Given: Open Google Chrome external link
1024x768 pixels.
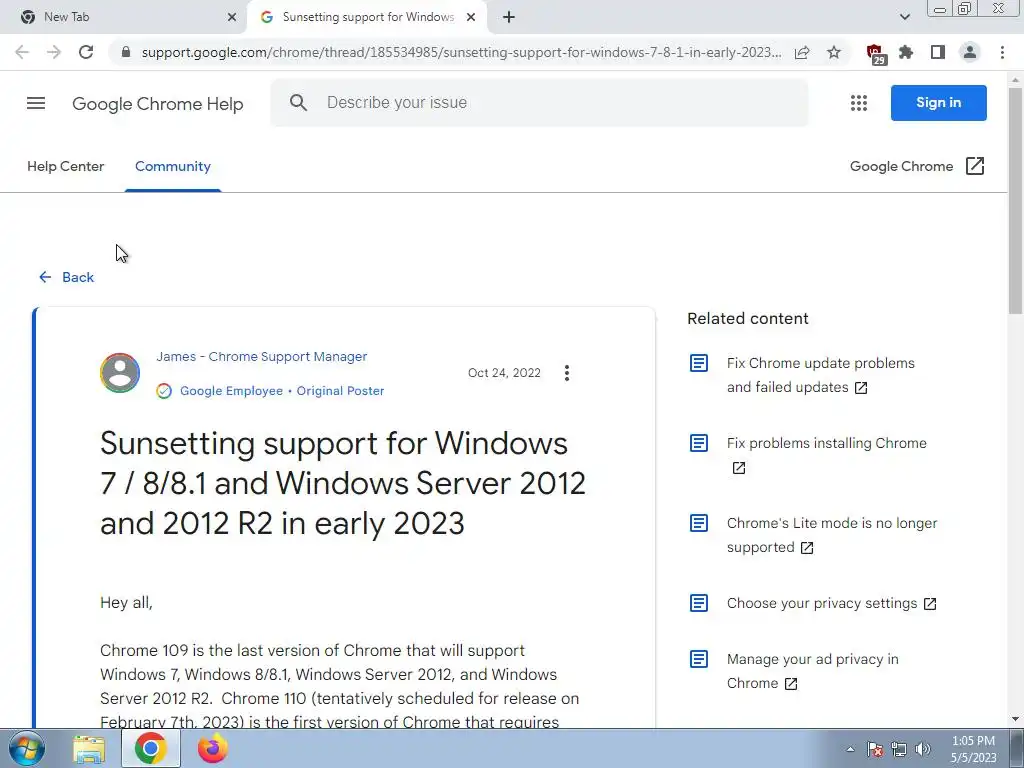Looking at the screenshot, I should (917, 166).
